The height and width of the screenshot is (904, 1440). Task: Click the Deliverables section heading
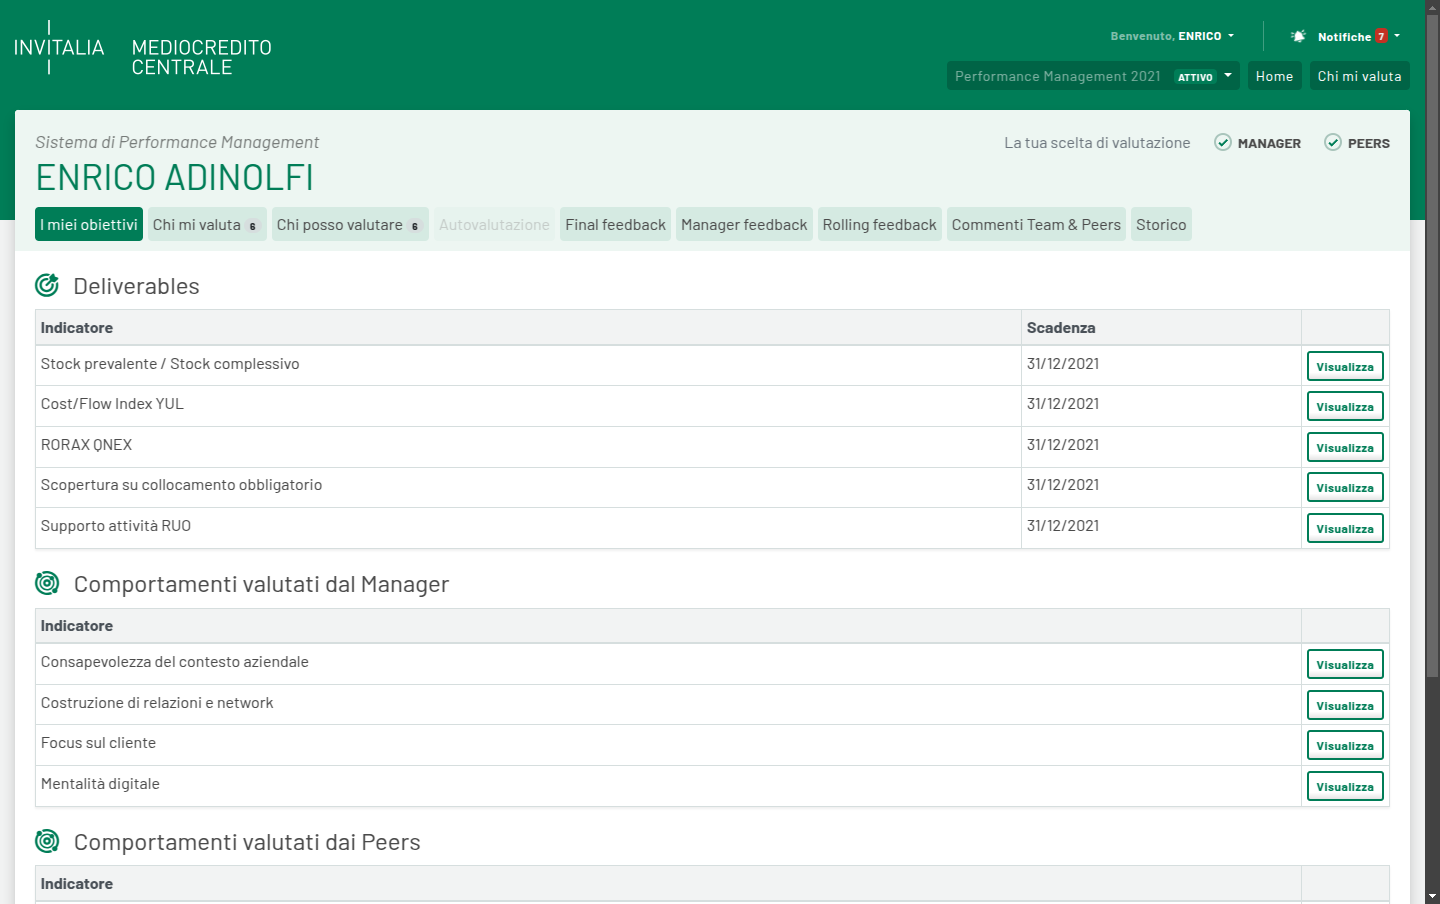click(137, 286)
